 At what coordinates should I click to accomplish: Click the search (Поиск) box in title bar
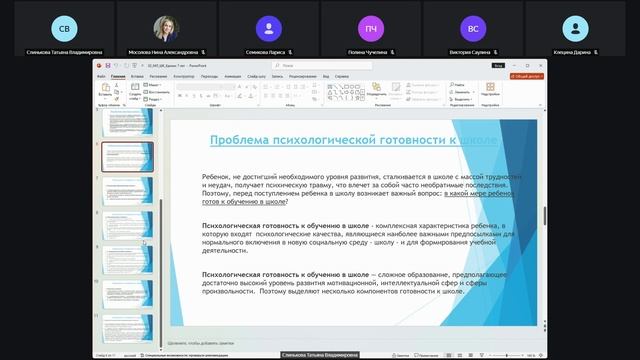(x=322, y=65)
